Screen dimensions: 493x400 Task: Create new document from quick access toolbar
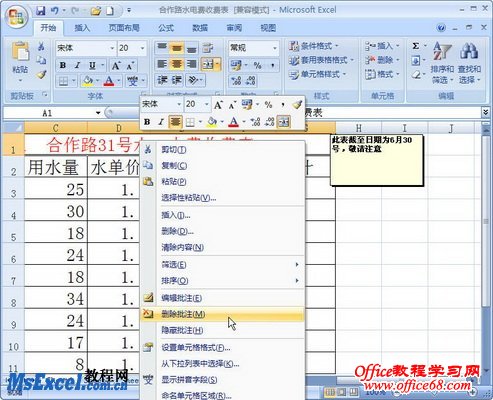[x=110, y=11]
